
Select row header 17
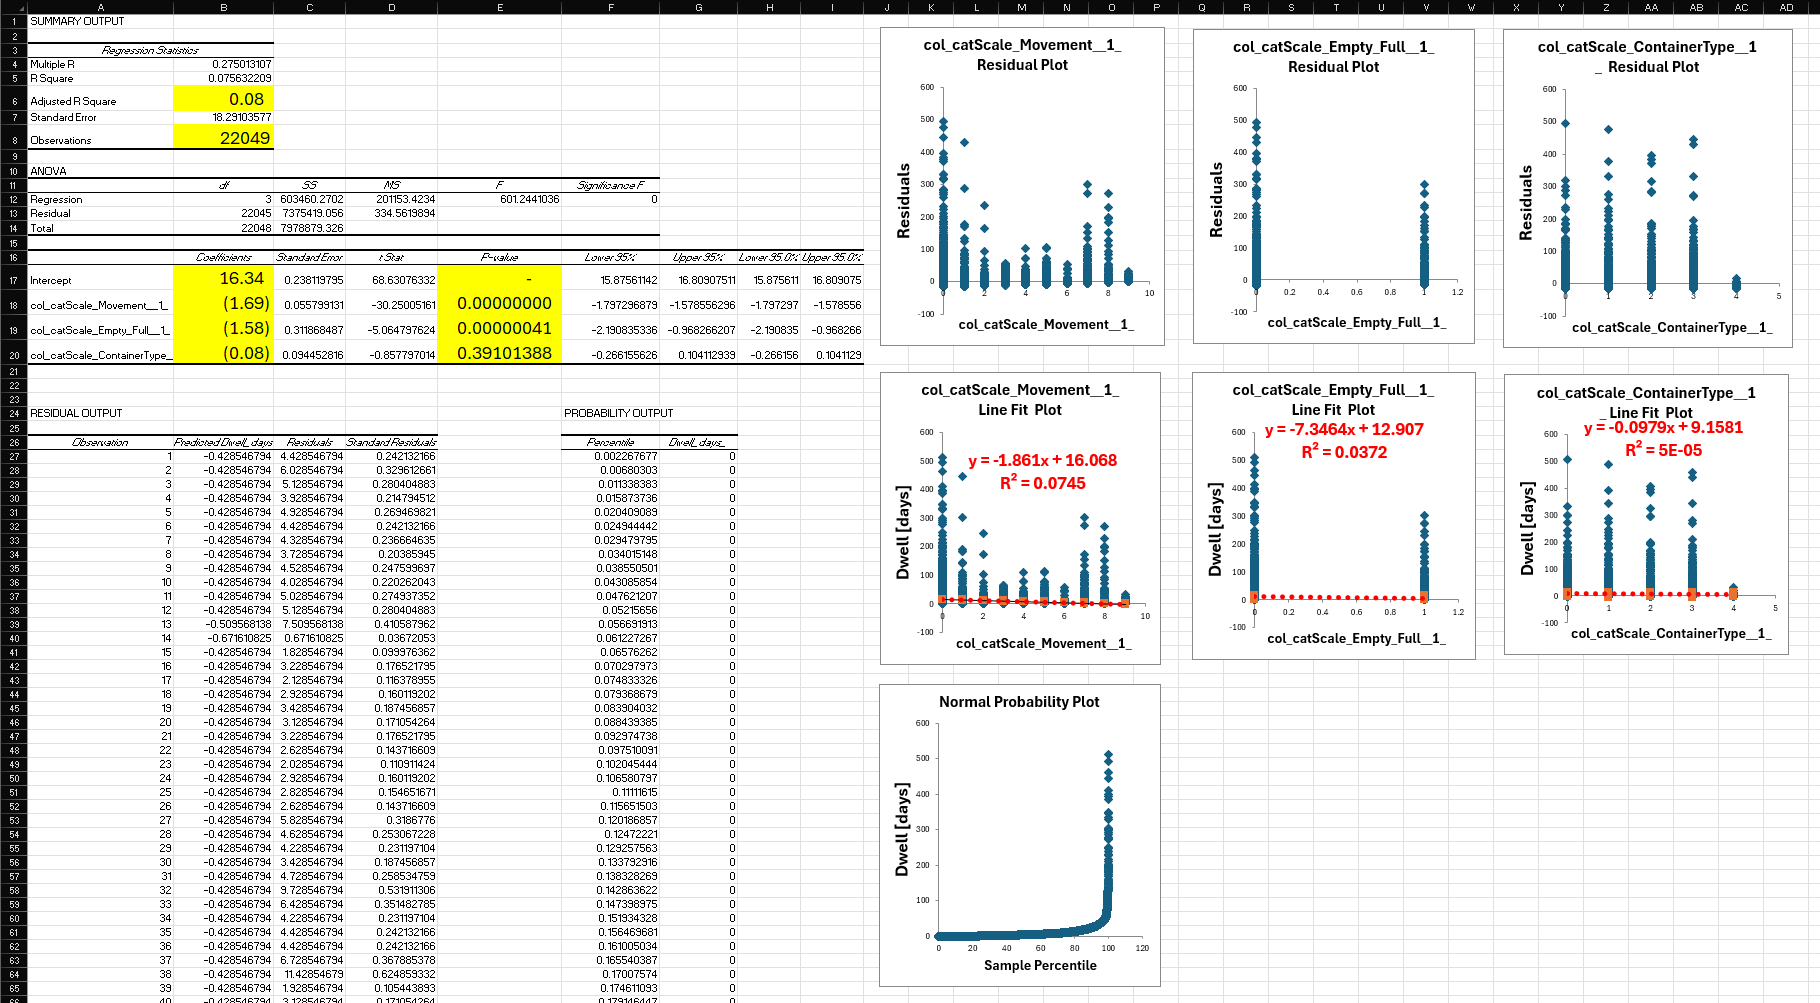point(14,280)
